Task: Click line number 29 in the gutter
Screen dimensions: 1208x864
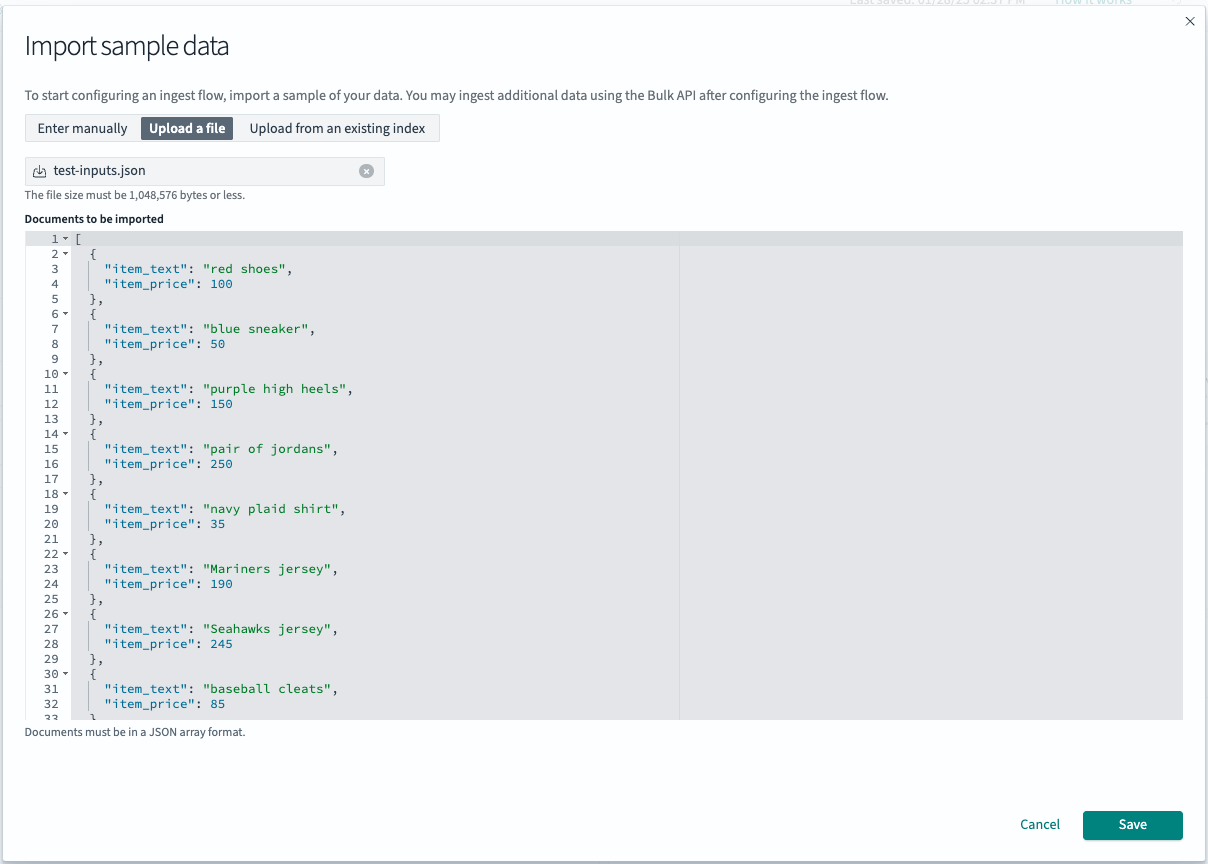Action: (51, 659)
